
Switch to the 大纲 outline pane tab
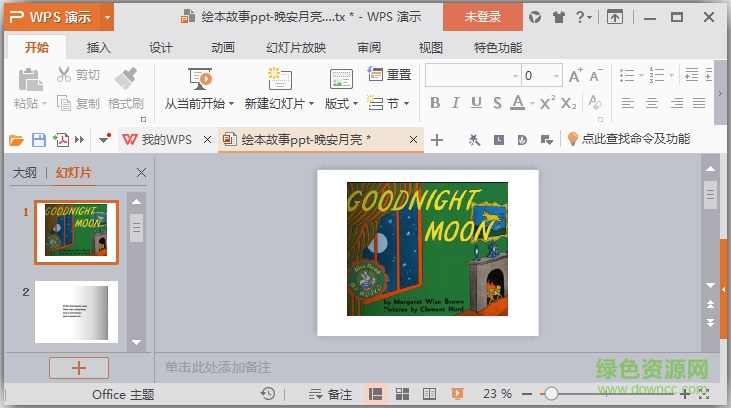pyautogui.click(x=24, y=173)
